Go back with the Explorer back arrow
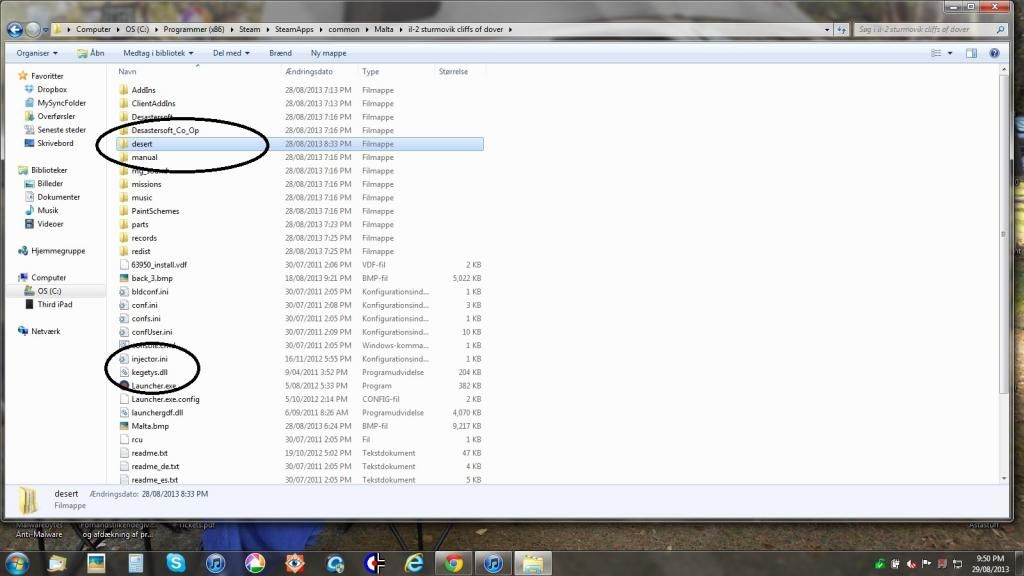This screenshot has height=576, width=1024. (x=14, y=29)
